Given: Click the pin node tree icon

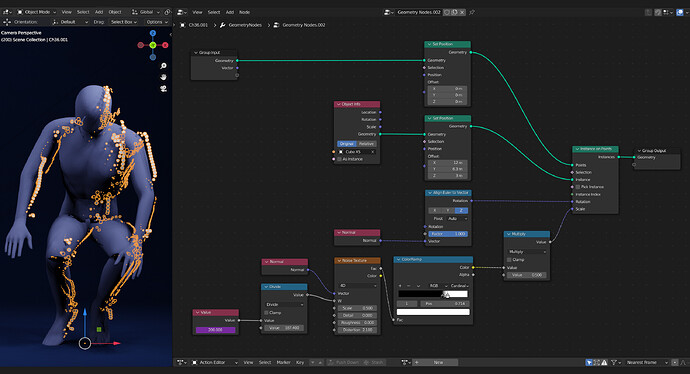Looking at the screenshot, I should tap(472, 12).
